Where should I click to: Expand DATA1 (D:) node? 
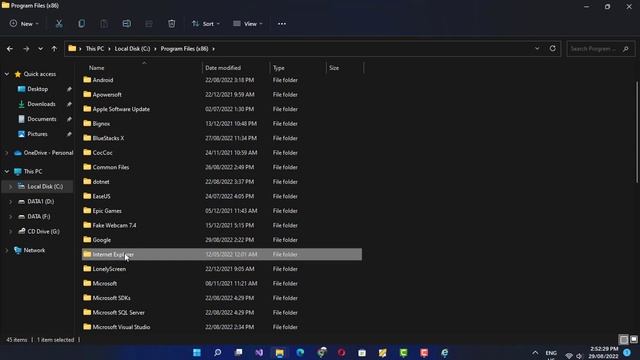point(11,202)
